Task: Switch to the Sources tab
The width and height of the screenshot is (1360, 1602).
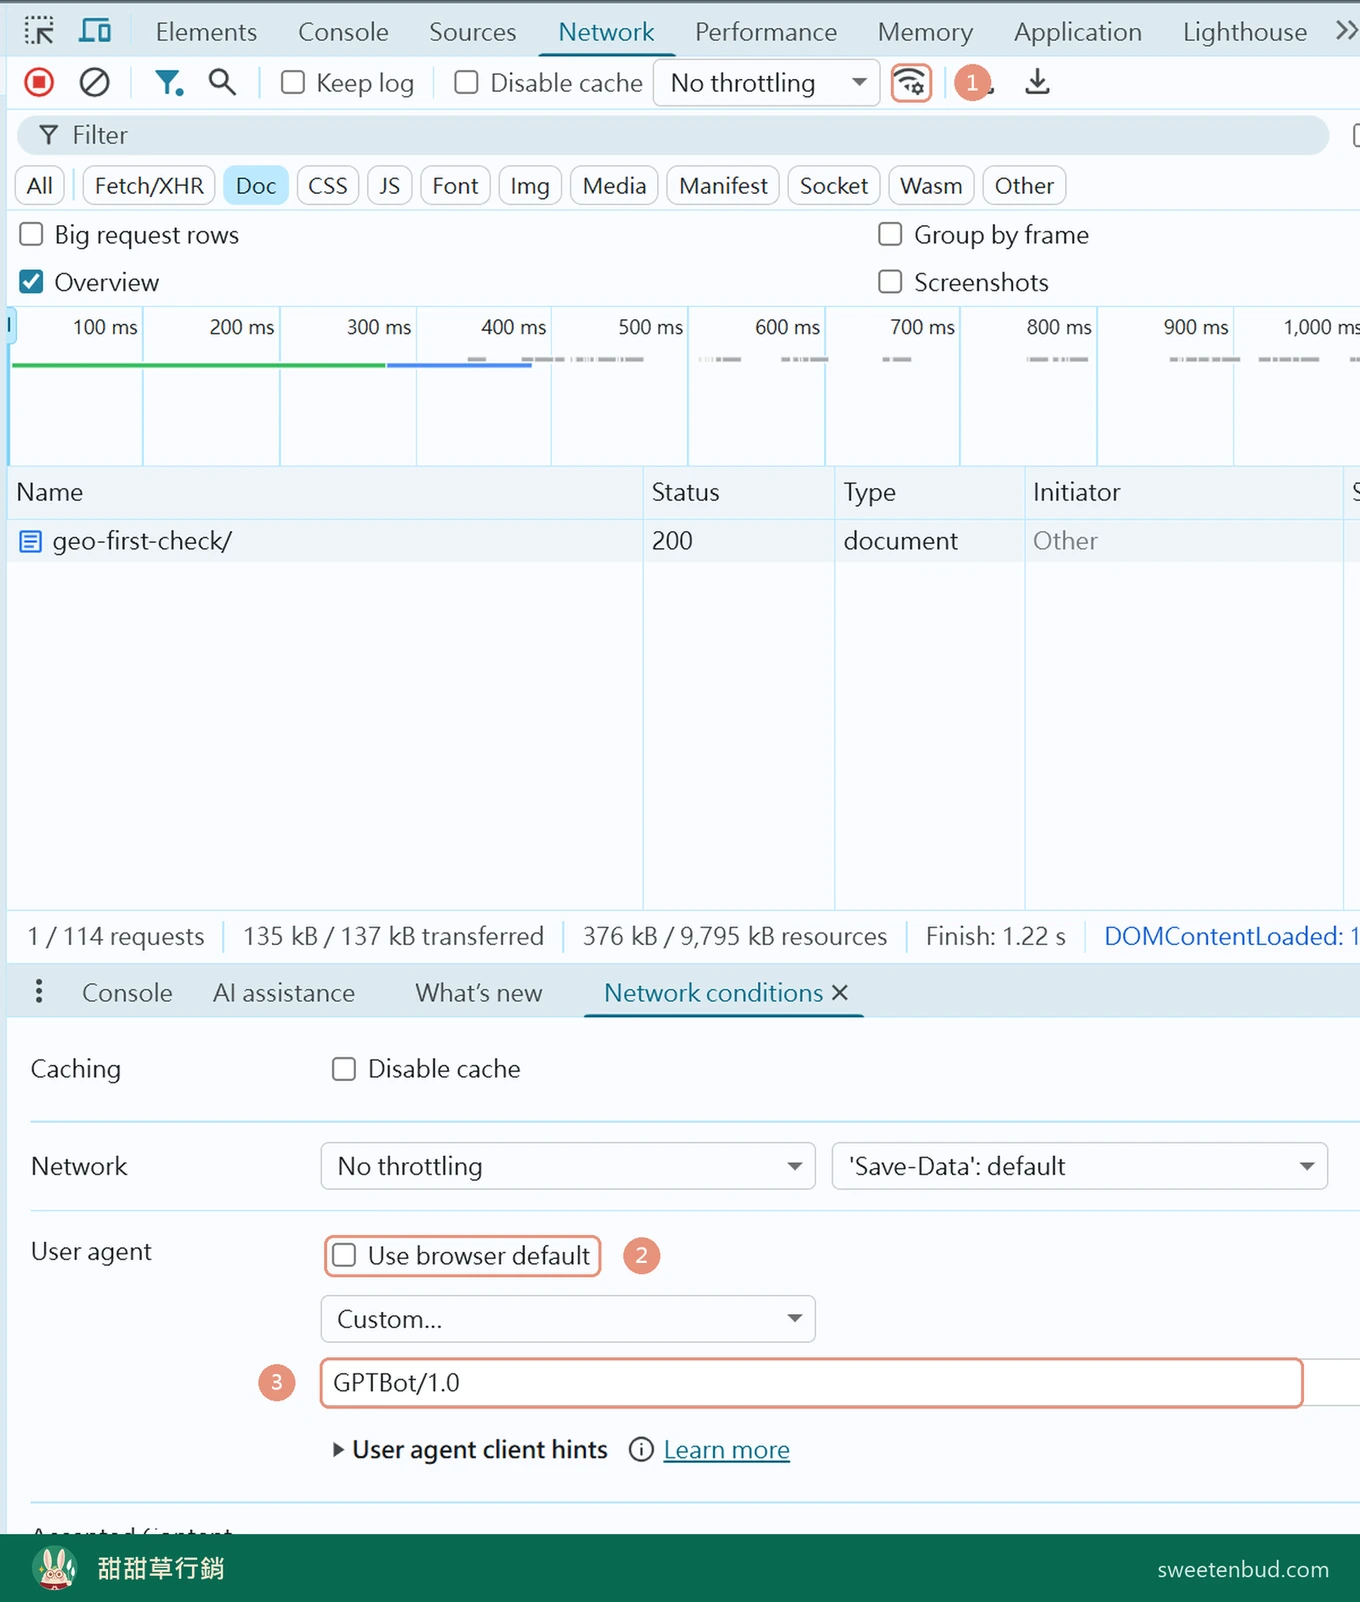Action: tap(472, 32)
